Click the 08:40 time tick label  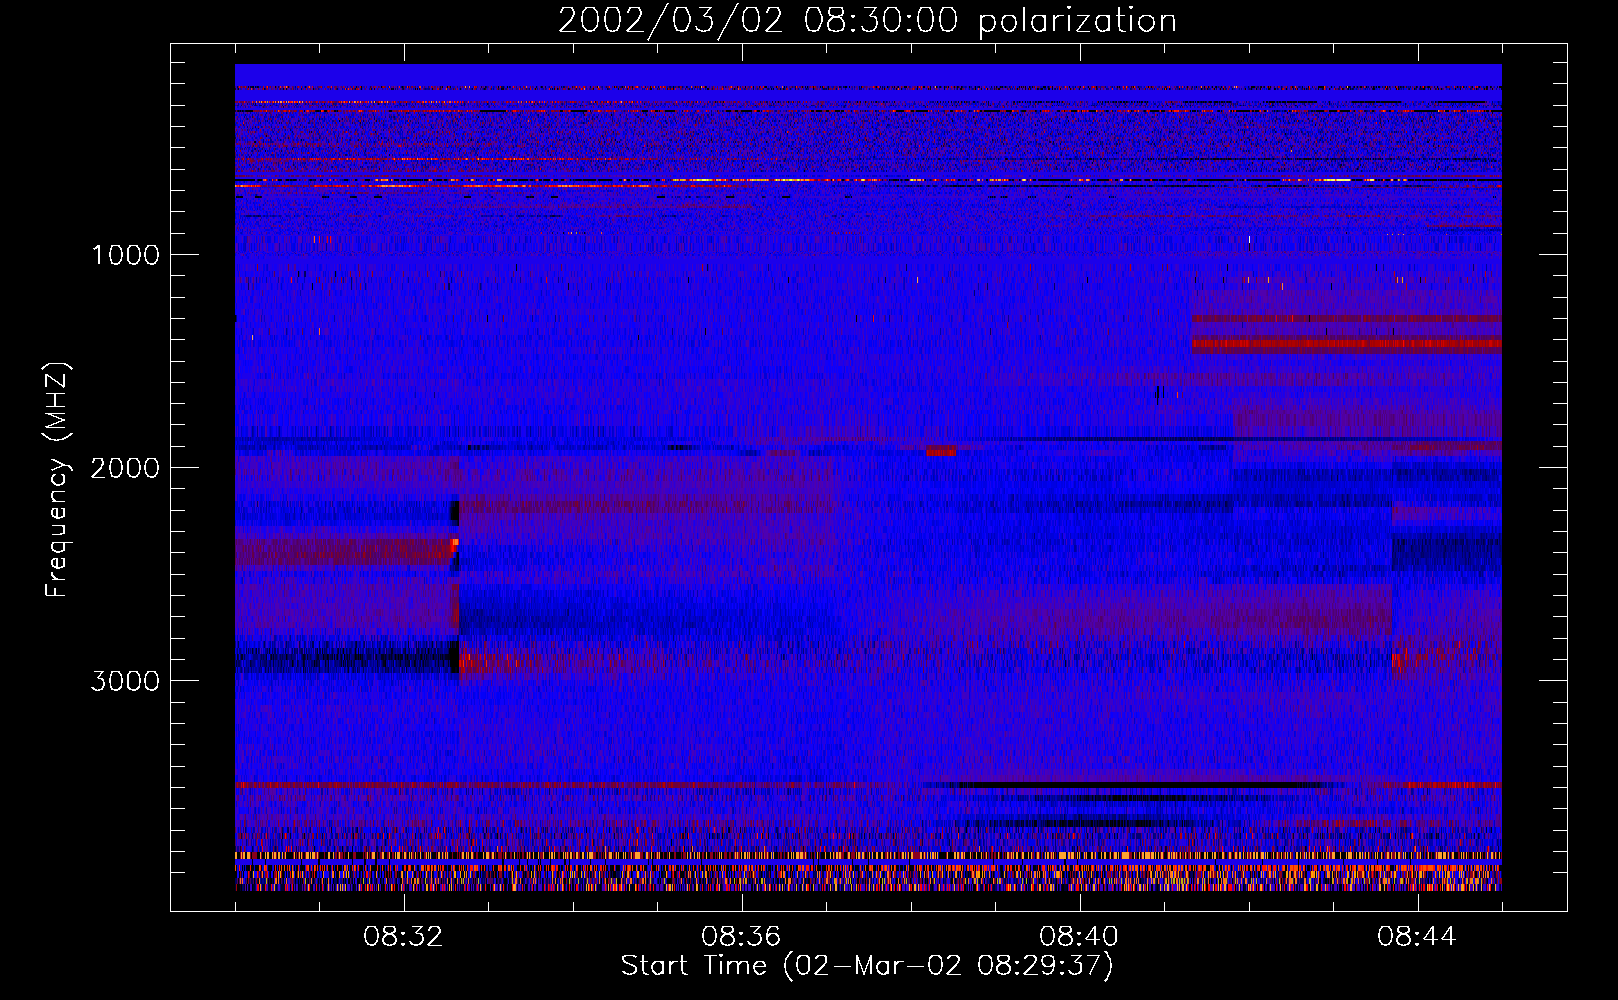coord(1079,937)
